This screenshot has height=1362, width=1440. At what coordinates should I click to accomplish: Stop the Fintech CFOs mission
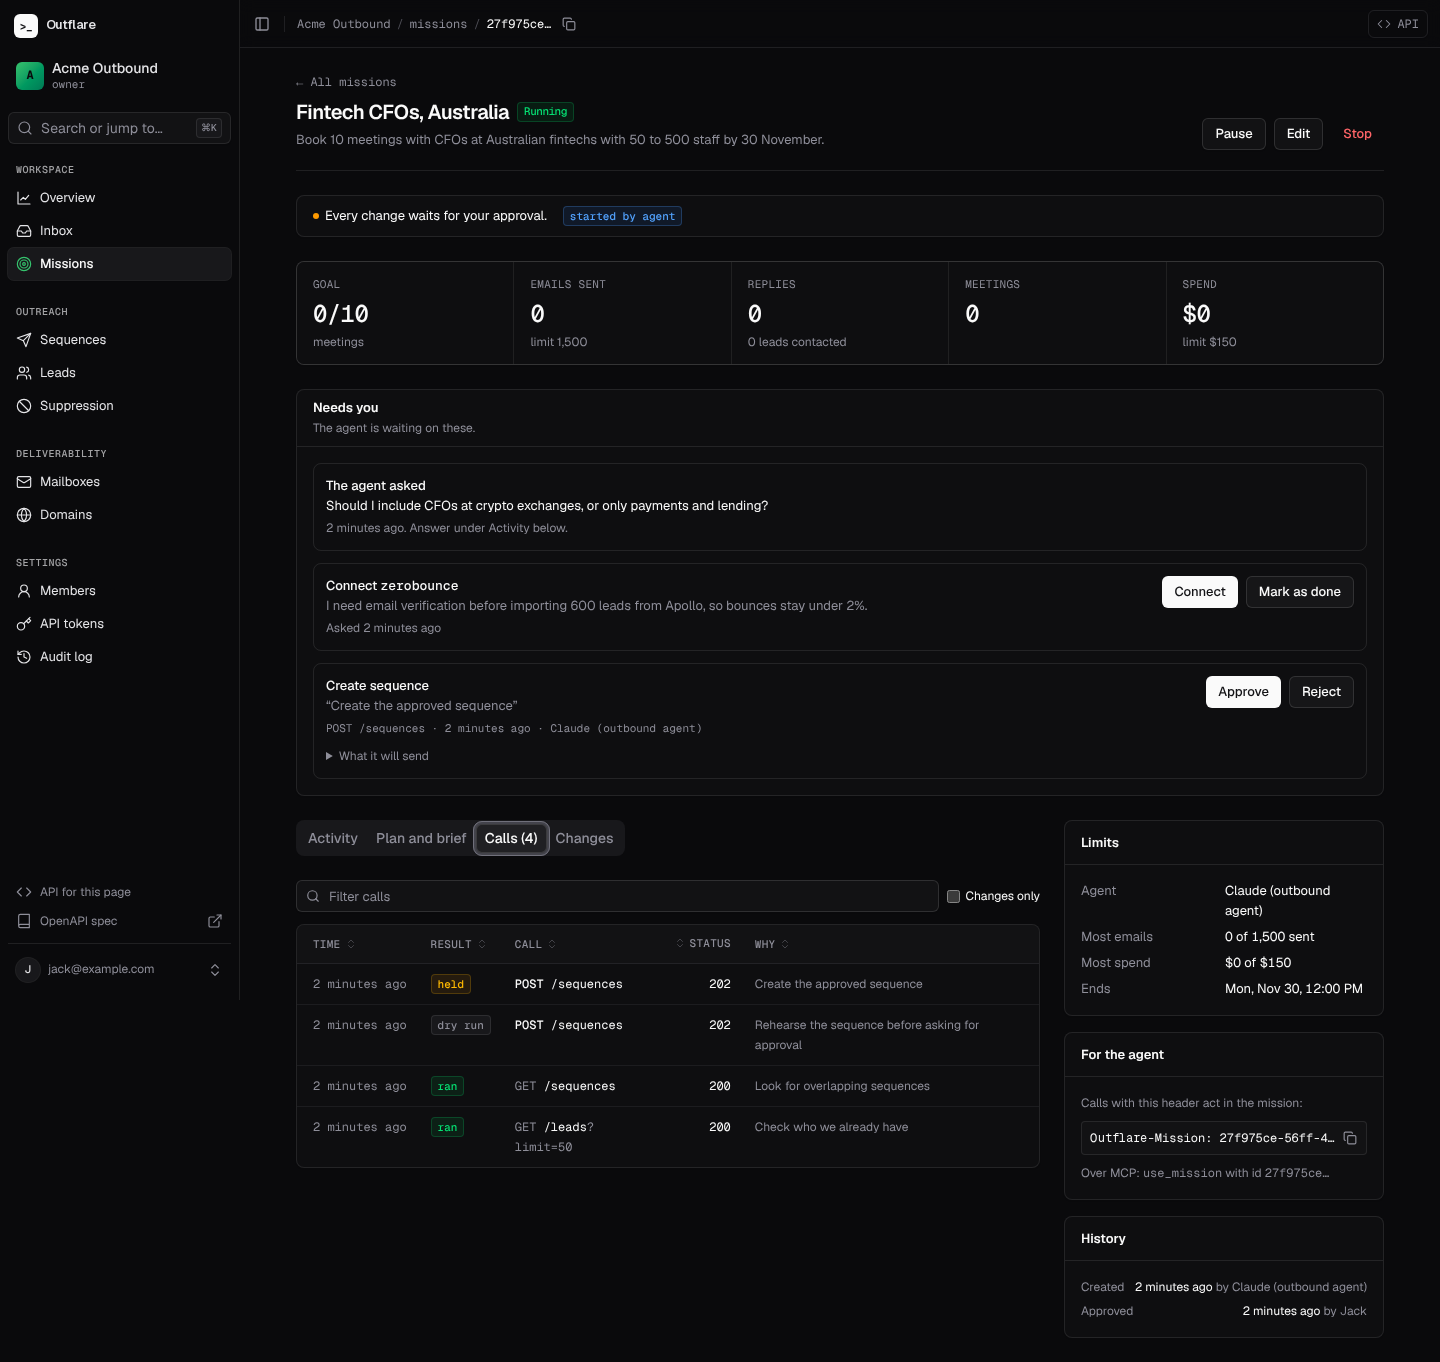pos(1357,134)
